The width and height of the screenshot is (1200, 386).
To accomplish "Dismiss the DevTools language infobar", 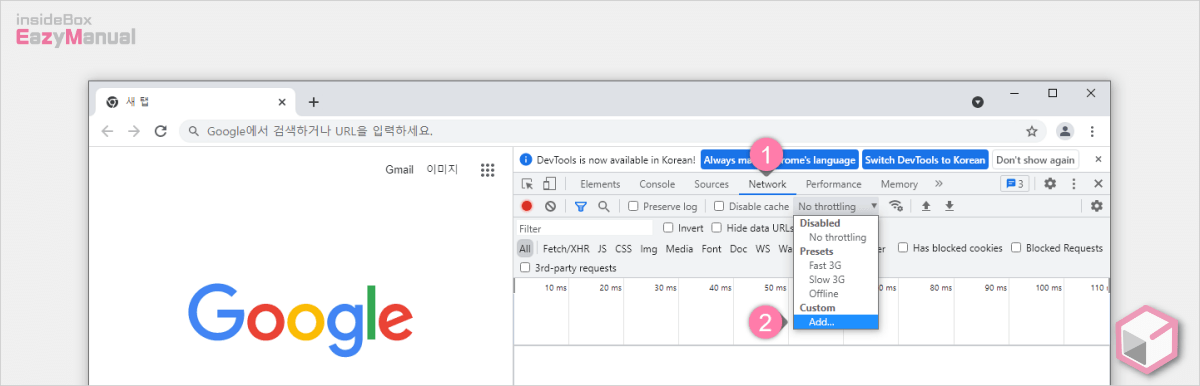I will tap(1098, 159).
